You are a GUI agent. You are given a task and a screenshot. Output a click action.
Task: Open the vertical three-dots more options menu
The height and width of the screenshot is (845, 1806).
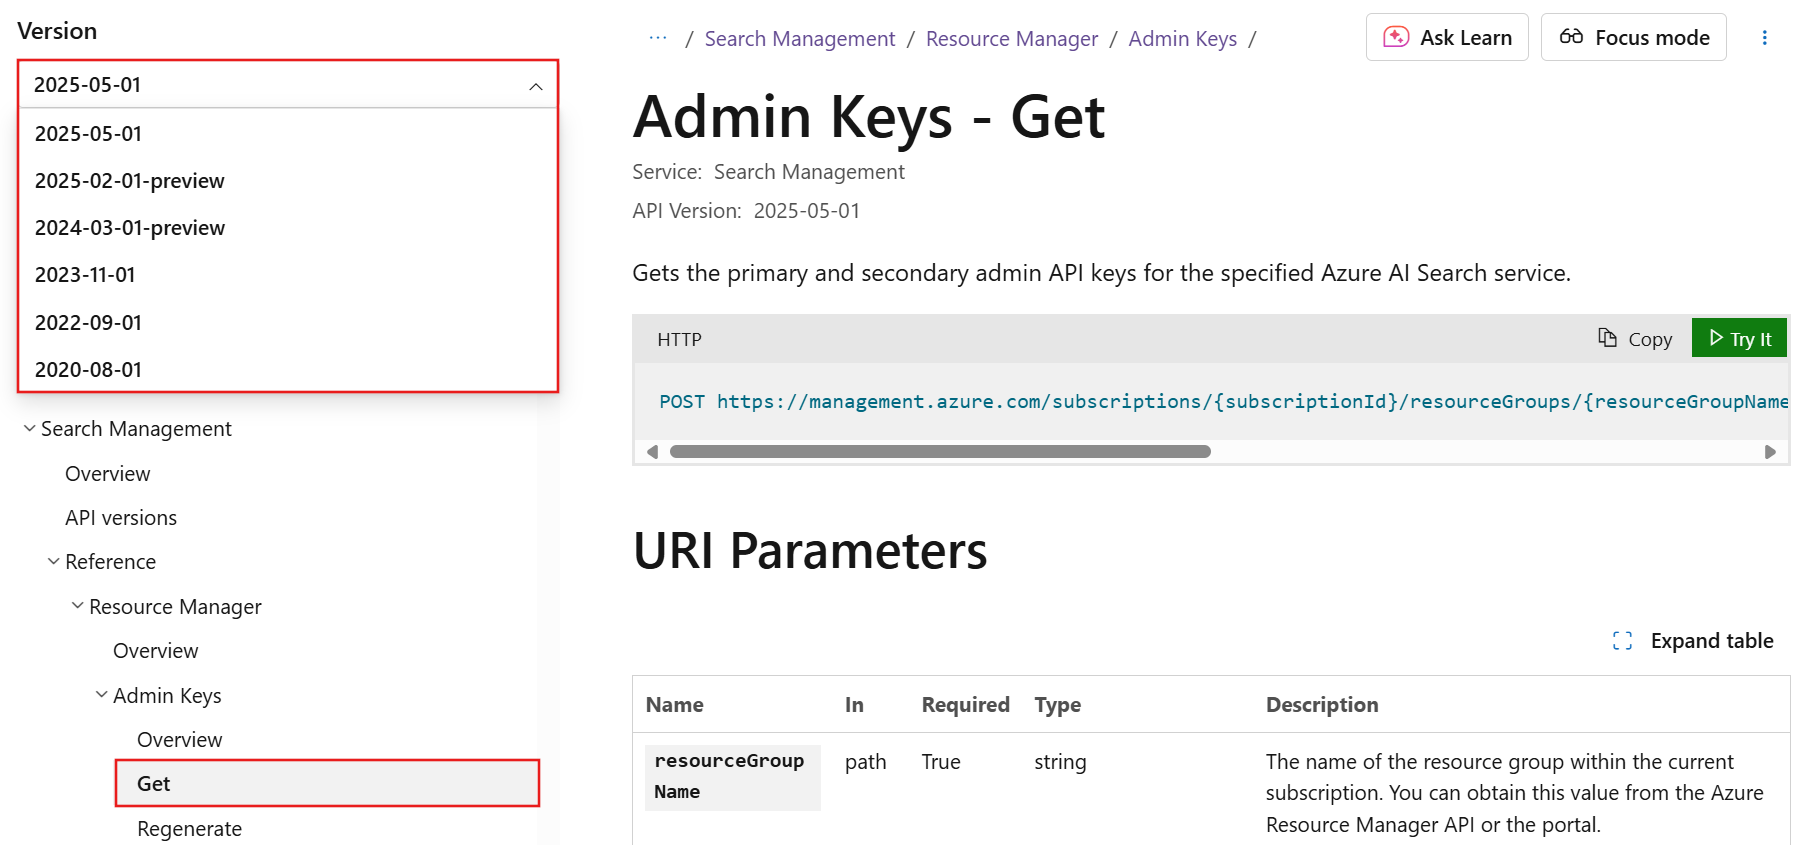pos(1764,38)
